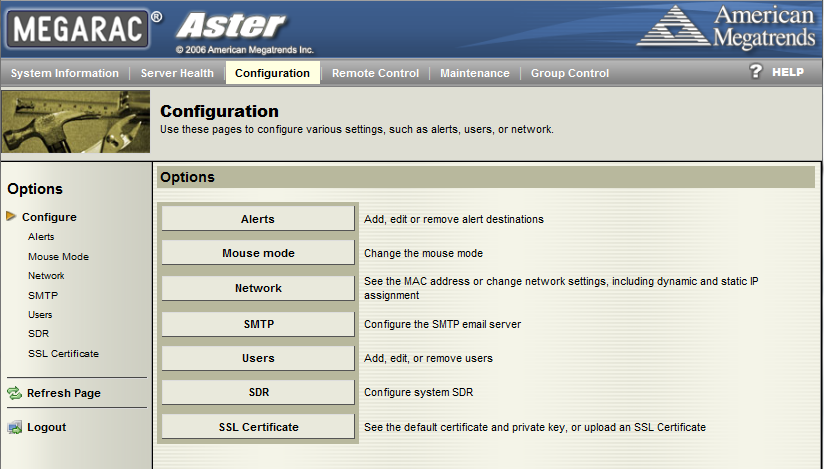This screenshot has width=824, height=469.
Task: Click the American Megatrends company name
Action: (x=765, y=26)
